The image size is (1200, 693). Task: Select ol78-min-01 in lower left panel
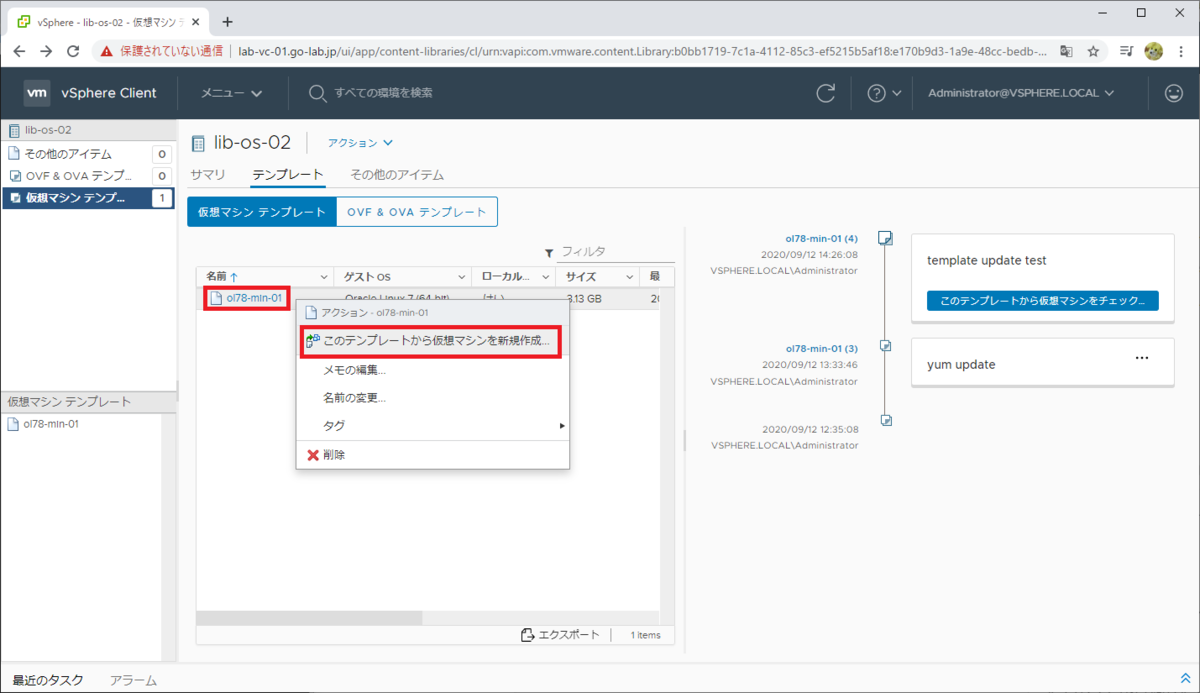point(51,424)
